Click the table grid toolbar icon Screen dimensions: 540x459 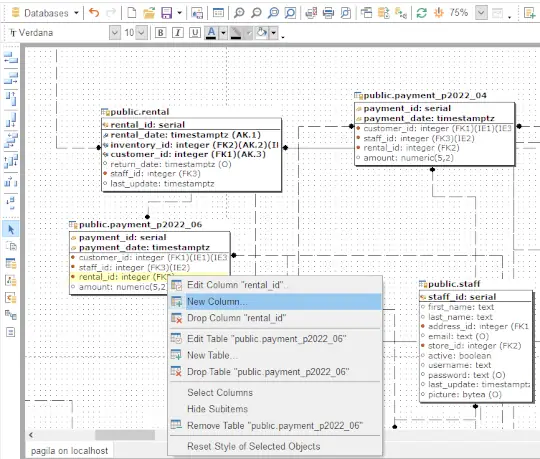tap(218, 13)
